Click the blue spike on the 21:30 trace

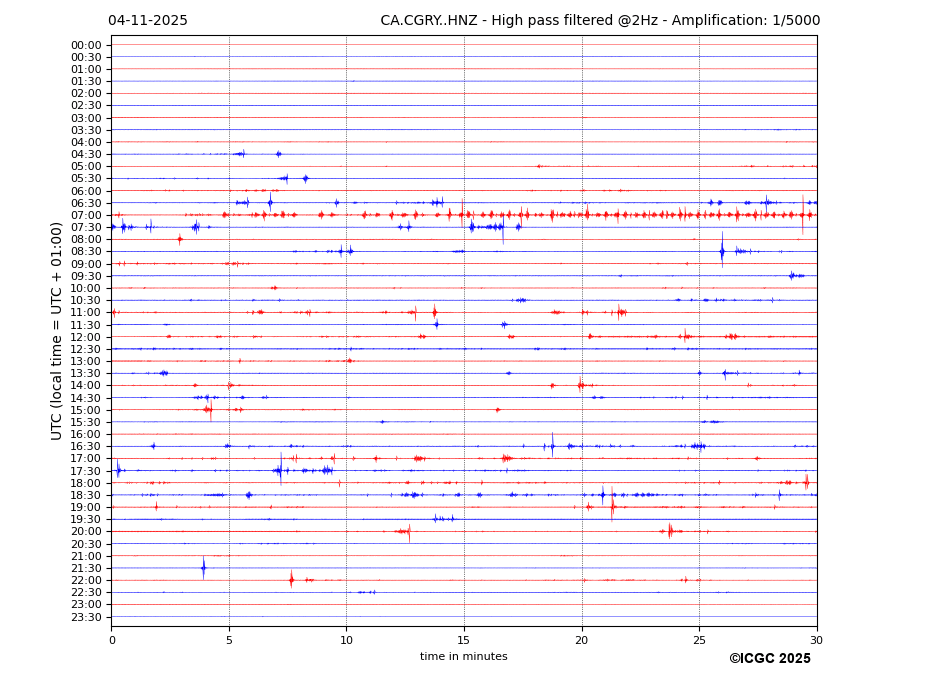coord(203,568)
